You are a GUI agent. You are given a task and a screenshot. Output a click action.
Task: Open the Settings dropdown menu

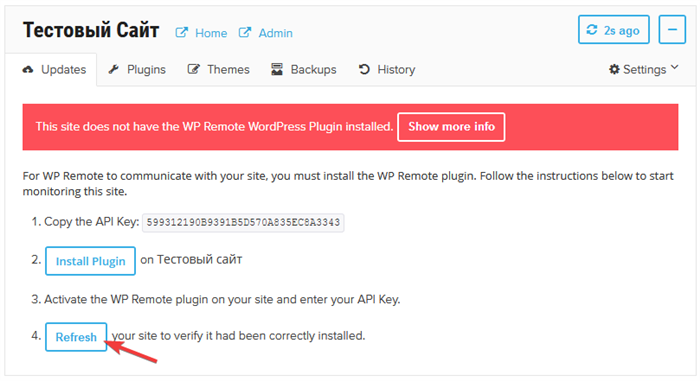(644, 70)
